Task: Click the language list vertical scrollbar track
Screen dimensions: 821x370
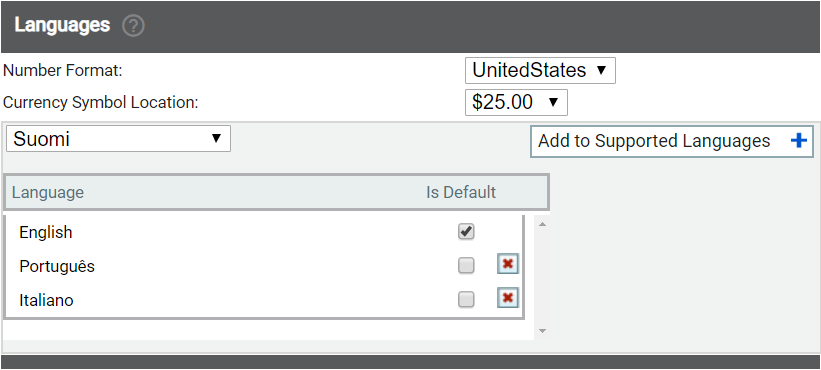Action: click(542, 277)
